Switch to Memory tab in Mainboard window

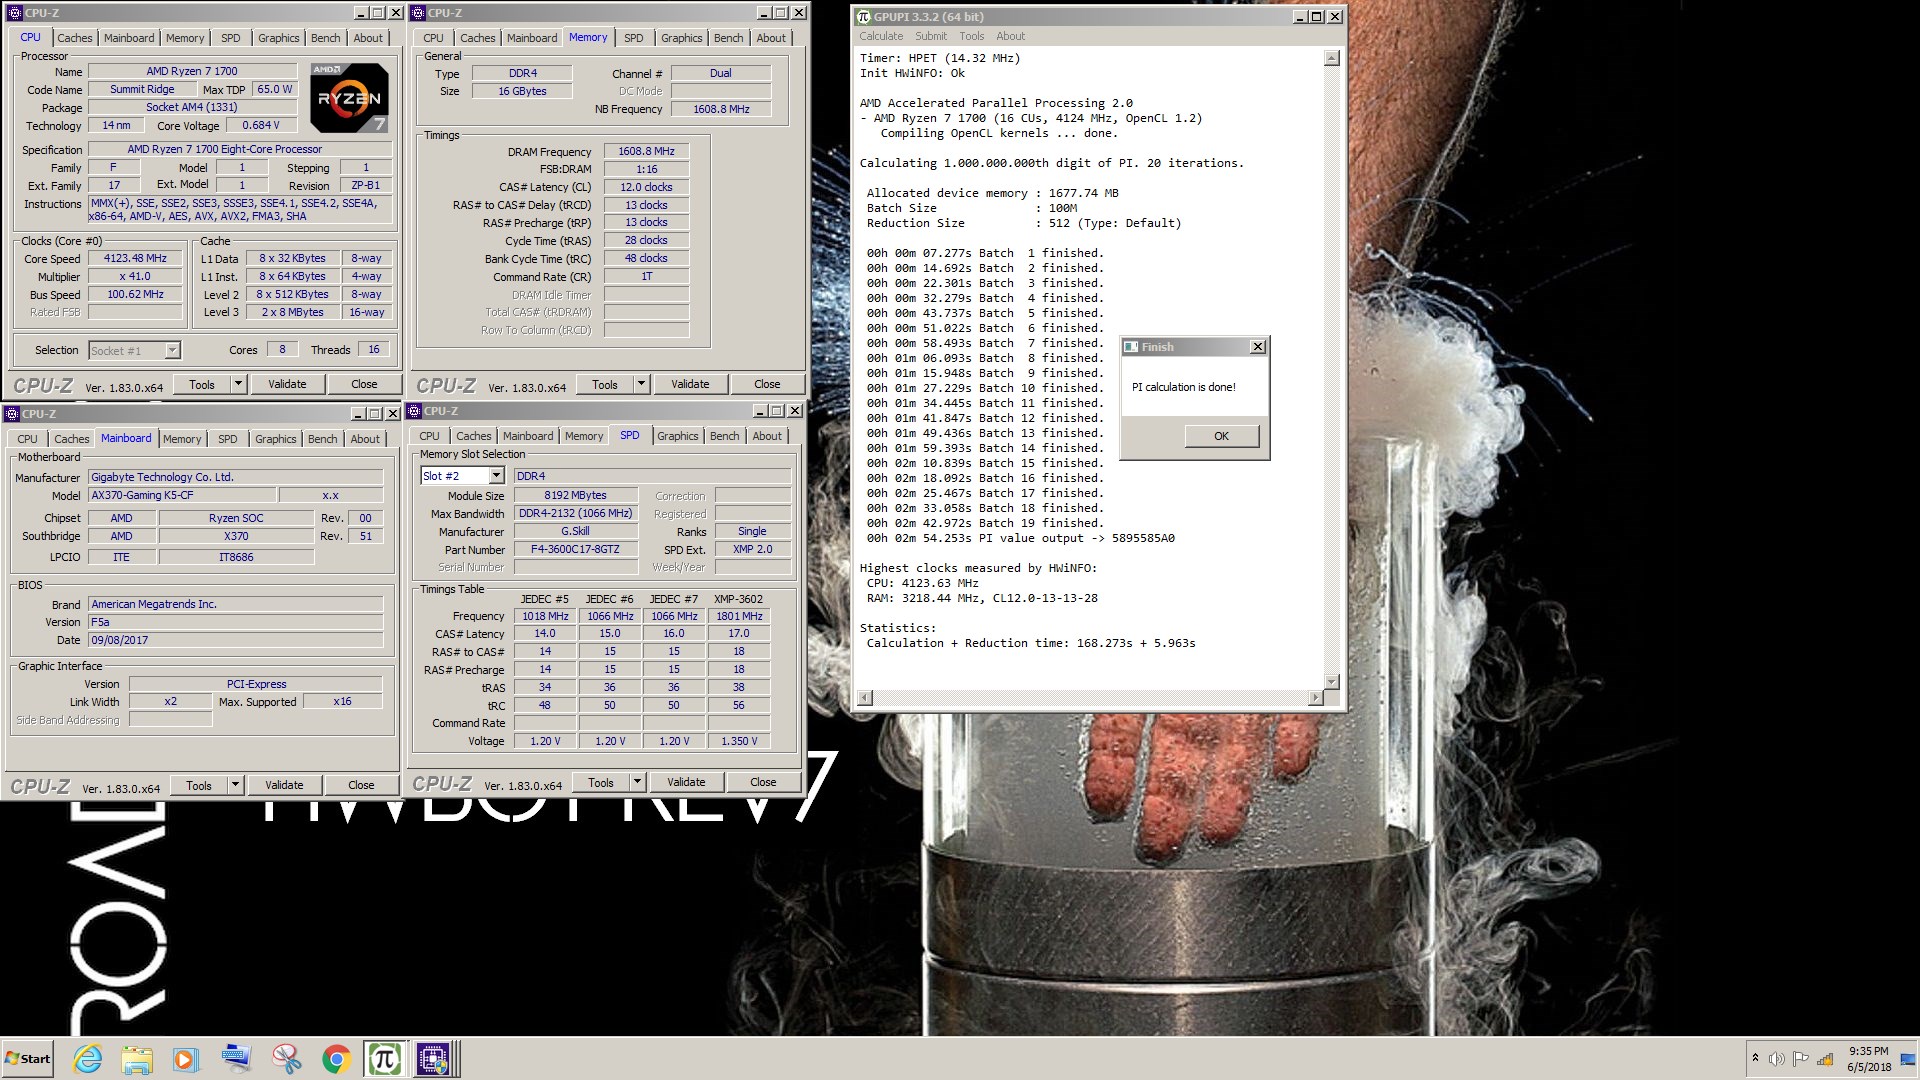[x=182, y=439]
